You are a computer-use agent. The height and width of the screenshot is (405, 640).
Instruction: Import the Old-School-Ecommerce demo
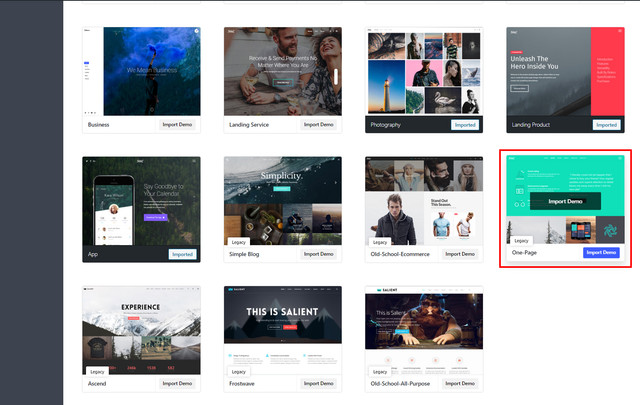(460, 254)
